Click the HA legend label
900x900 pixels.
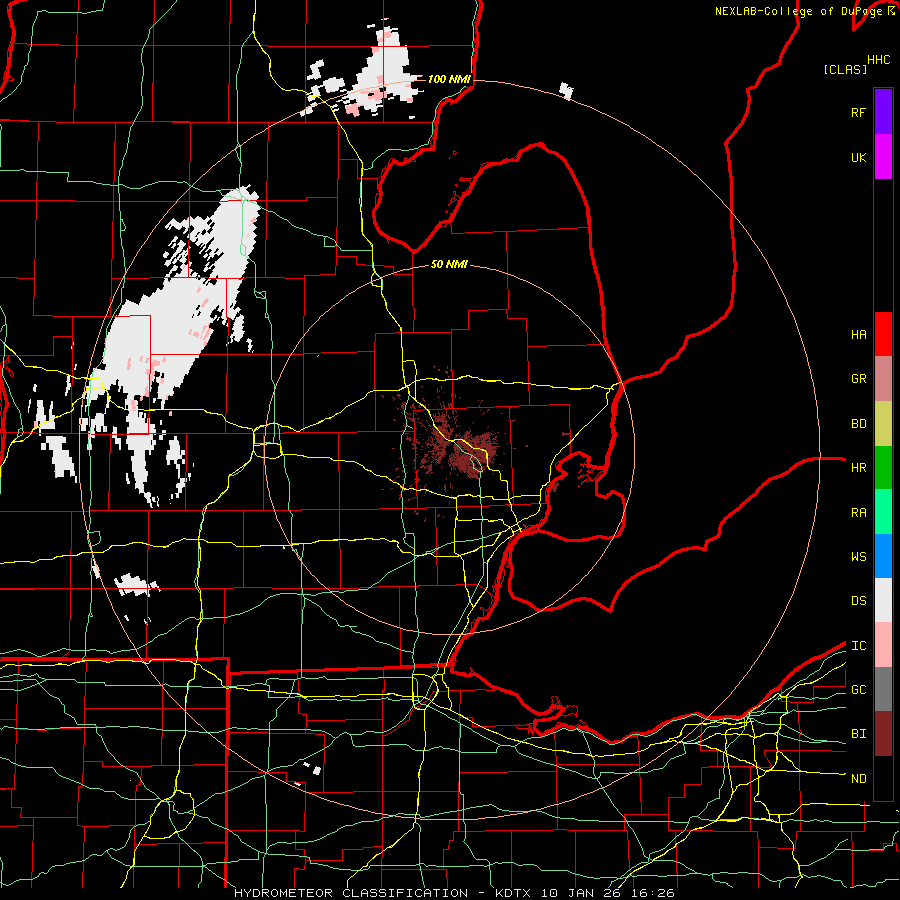858,334
